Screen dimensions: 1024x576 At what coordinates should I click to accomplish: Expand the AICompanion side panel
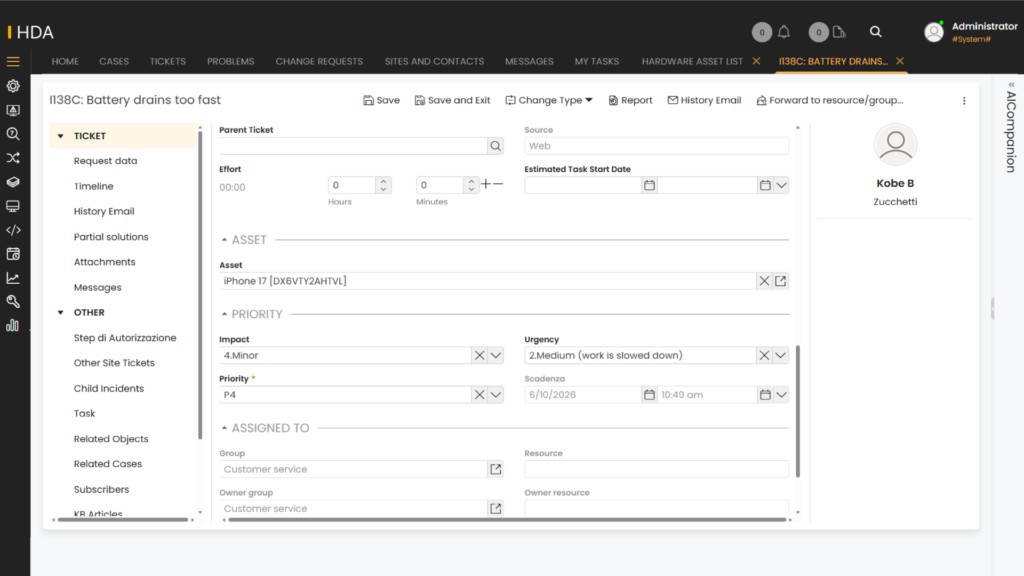1011,85
